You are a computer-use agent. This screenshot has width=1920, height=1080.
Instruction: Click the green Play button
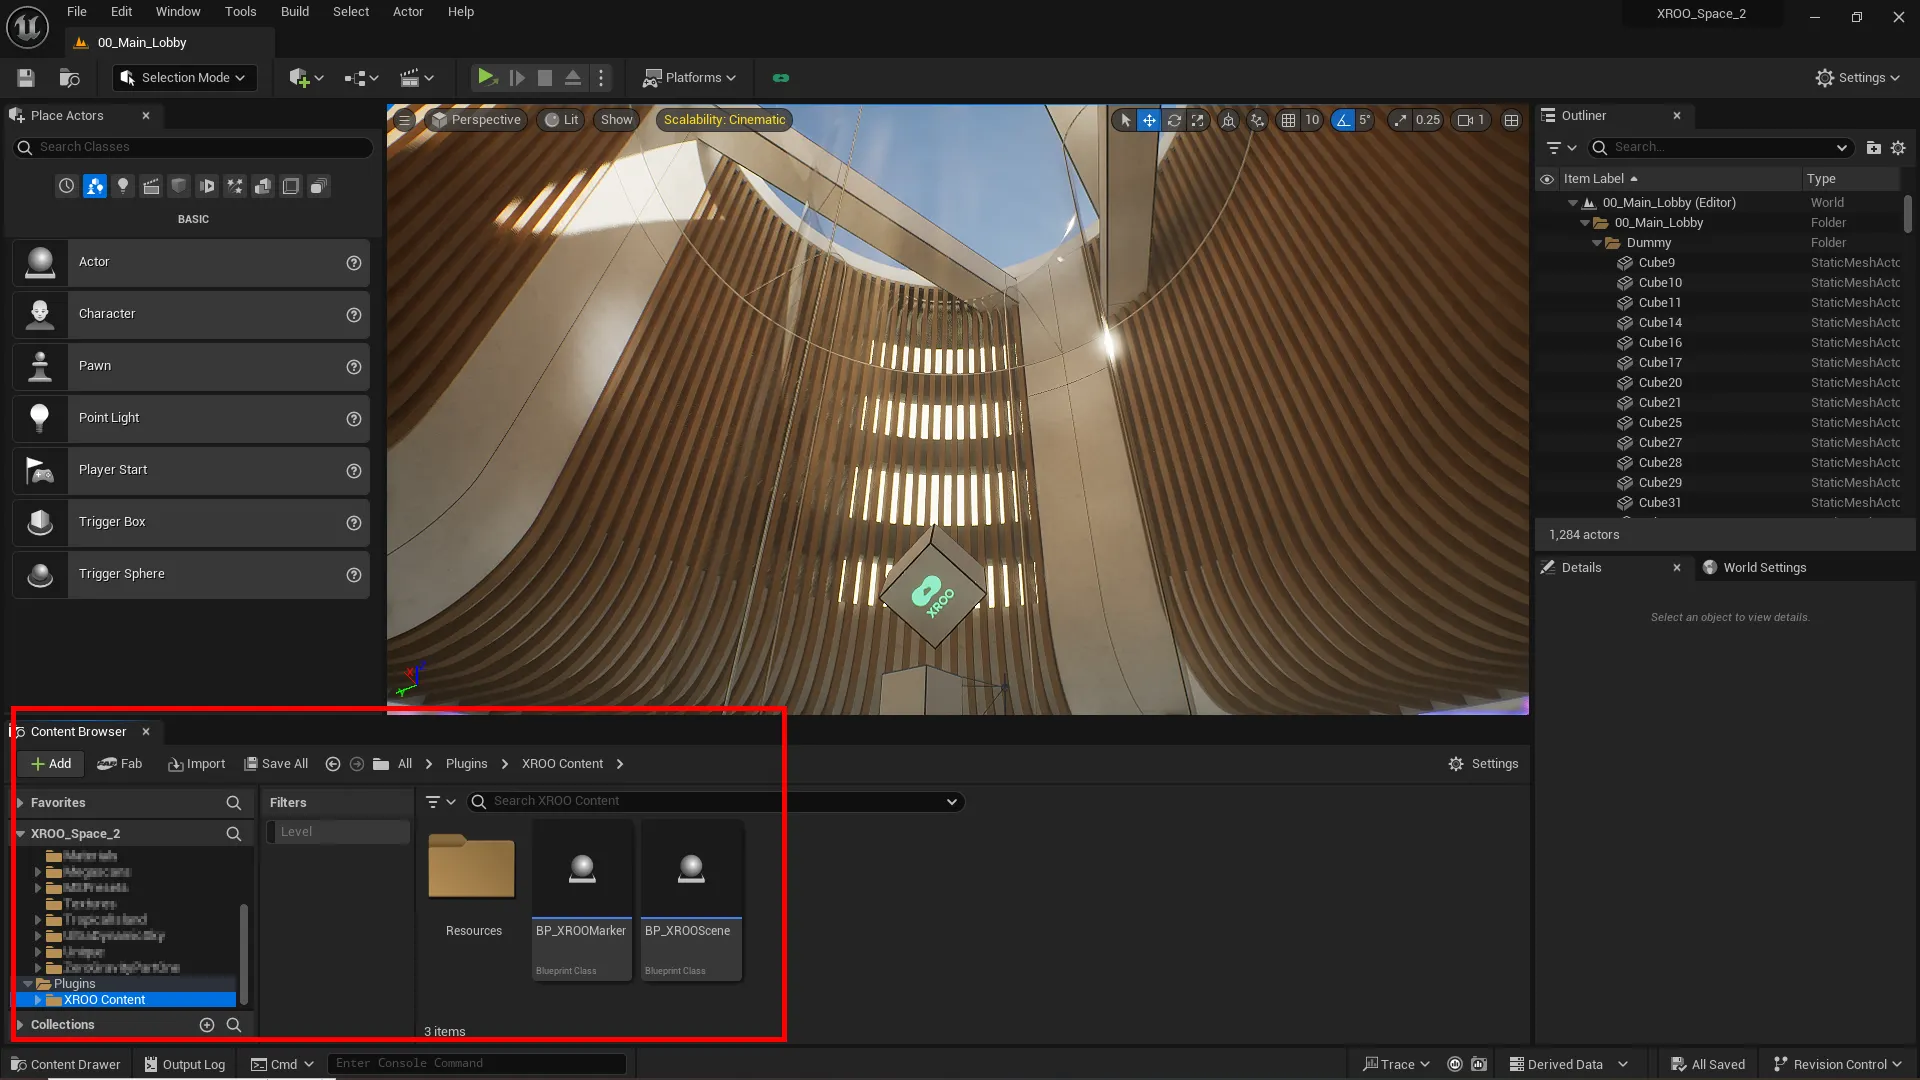pos(486,77)
